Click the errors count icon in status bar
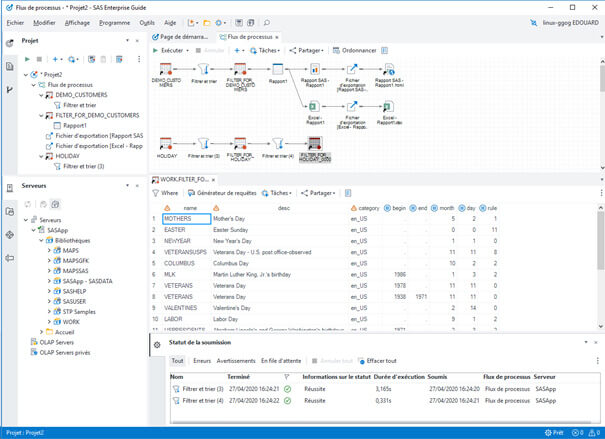 [x=577, y=433]
